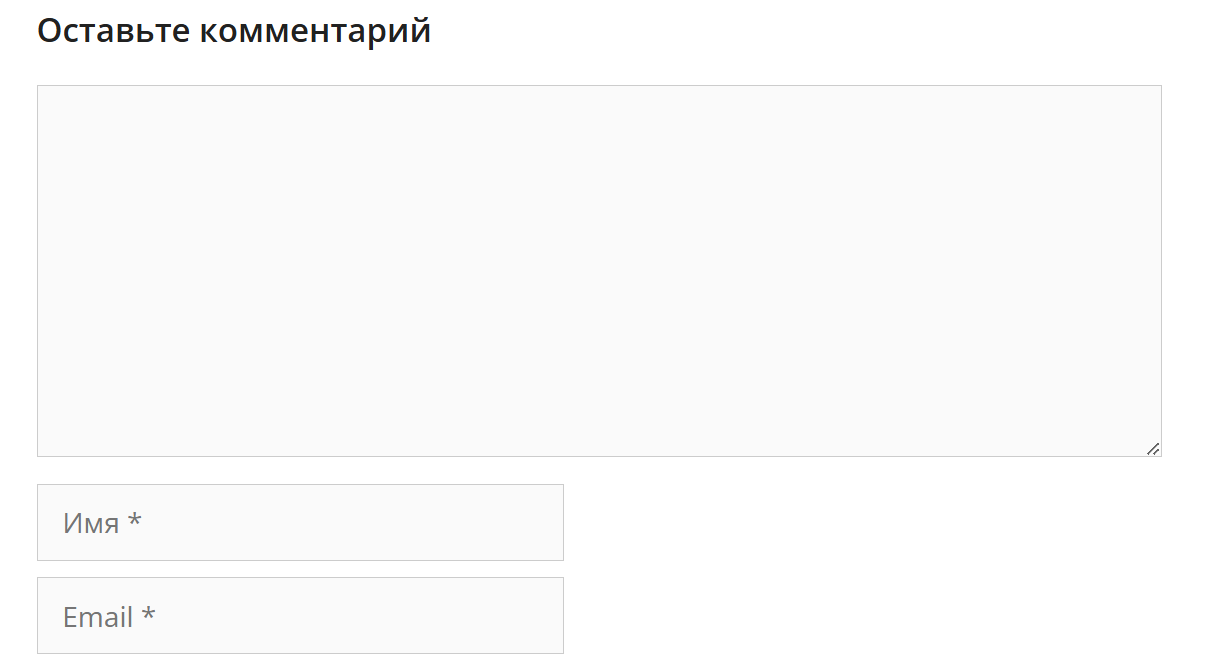Focus the large comment text area

[599, 271]
